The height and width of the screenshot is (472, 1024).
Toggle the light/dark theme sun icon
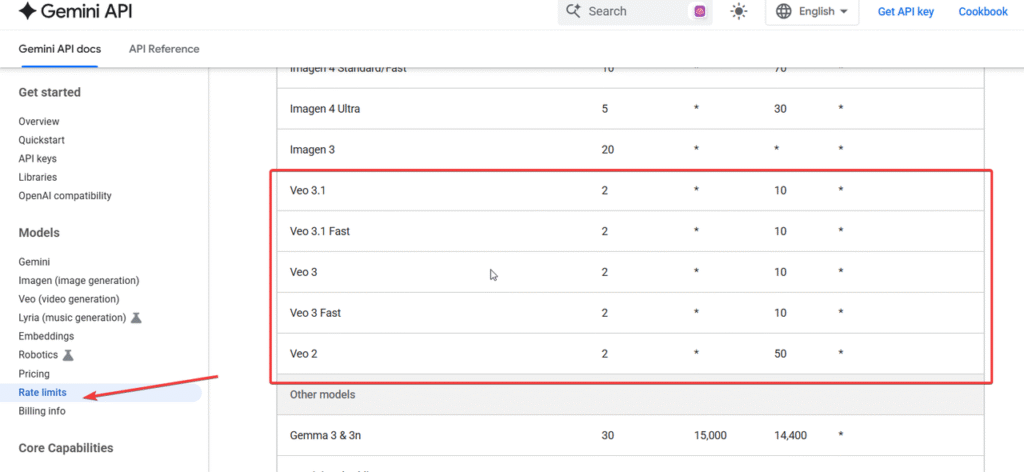[739, 12]
